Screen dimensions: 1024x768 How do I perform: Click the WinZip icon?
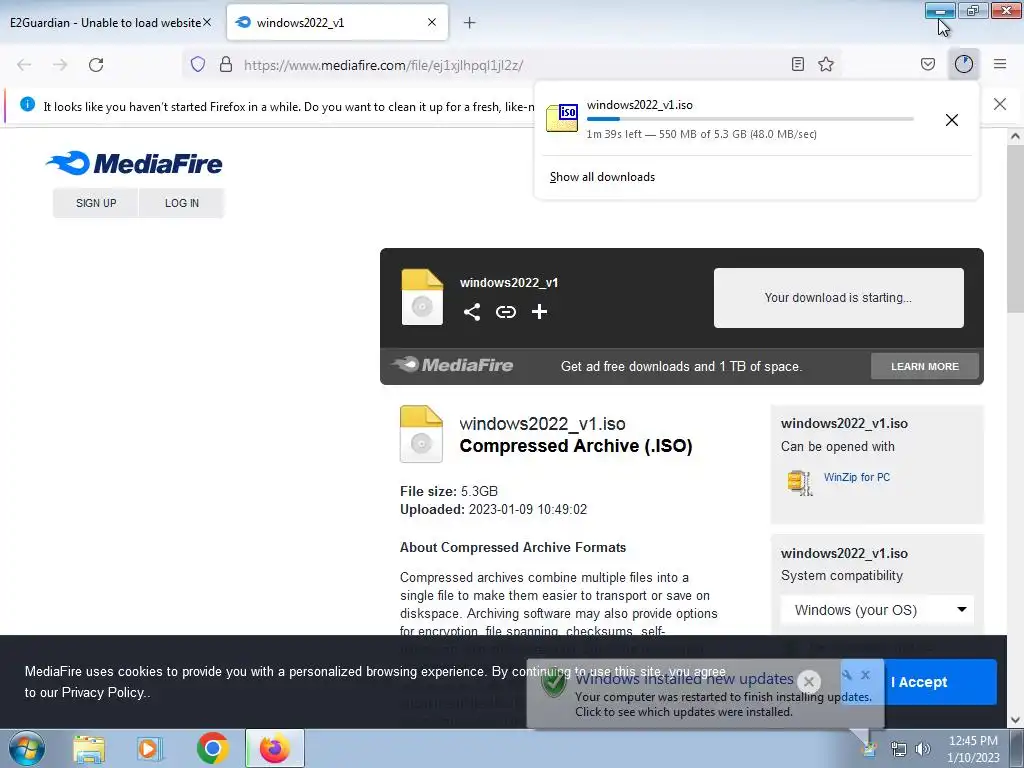click(x=800, y=483)
